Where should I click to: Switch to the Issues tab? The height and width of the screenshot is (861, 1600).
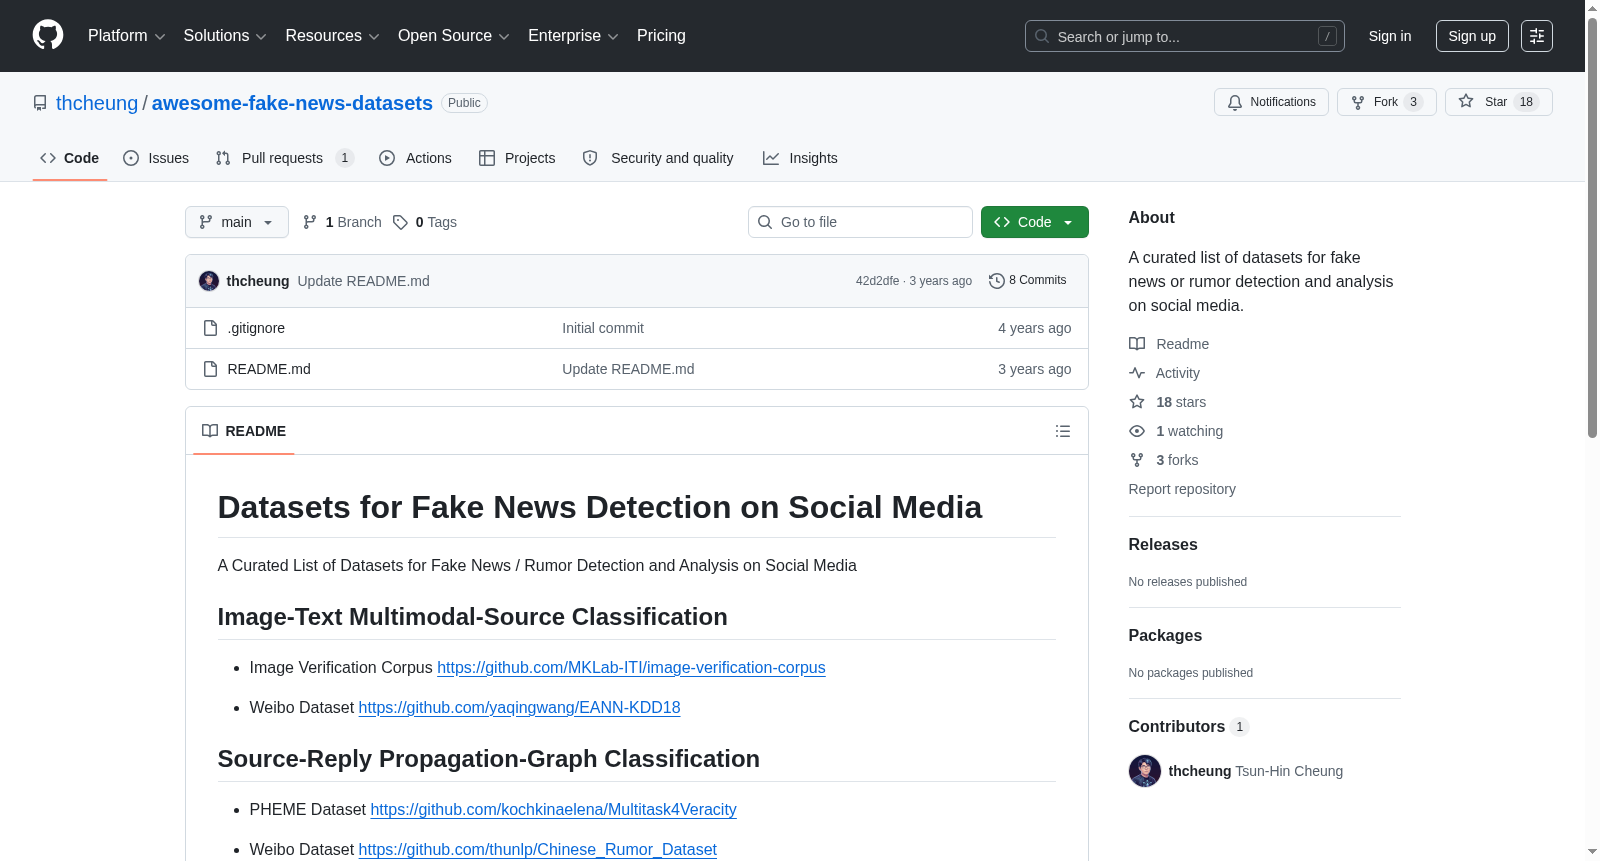point(156,158)
